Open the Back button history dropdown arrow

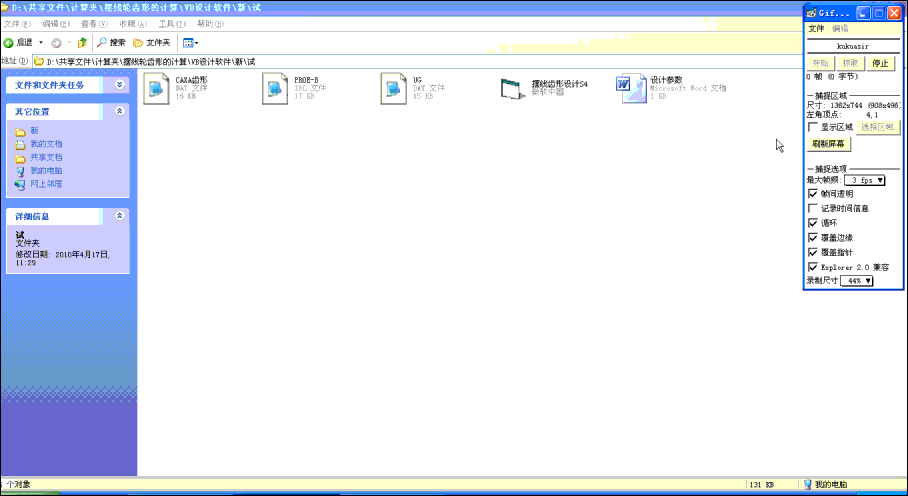[41, 43]
